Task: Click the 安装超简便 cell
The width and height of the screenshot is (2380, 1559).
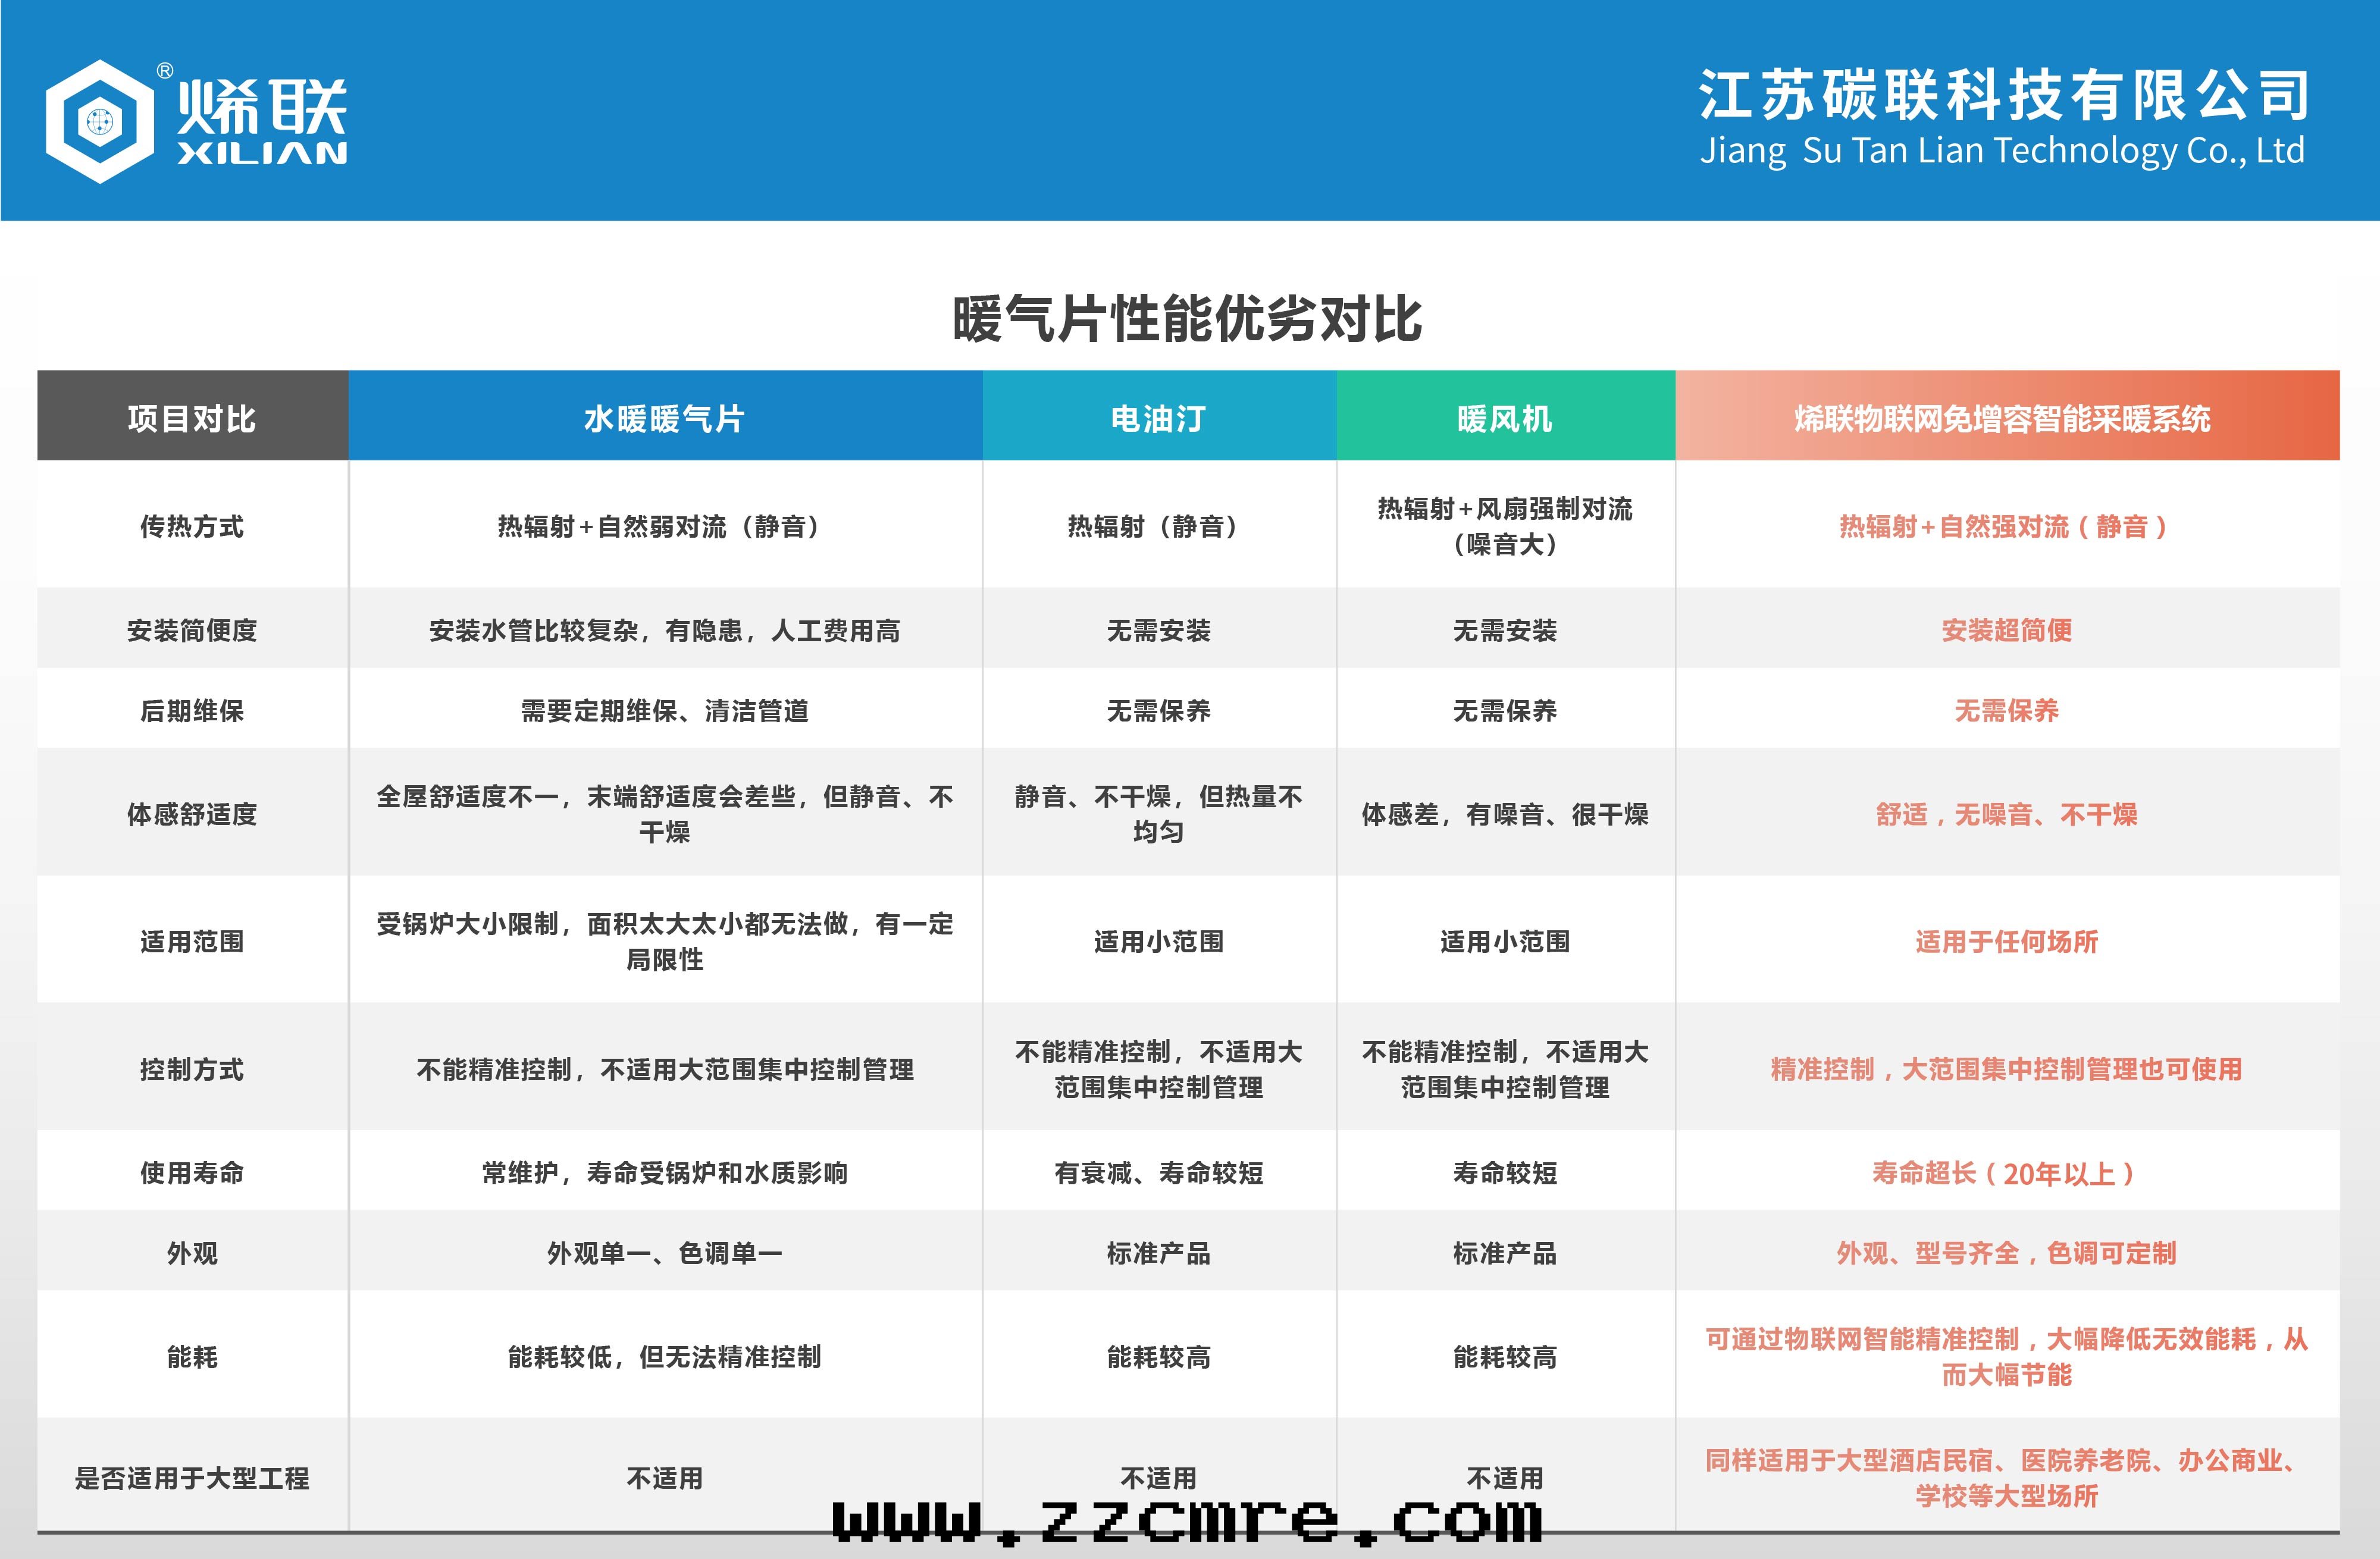Action: 2006,630
